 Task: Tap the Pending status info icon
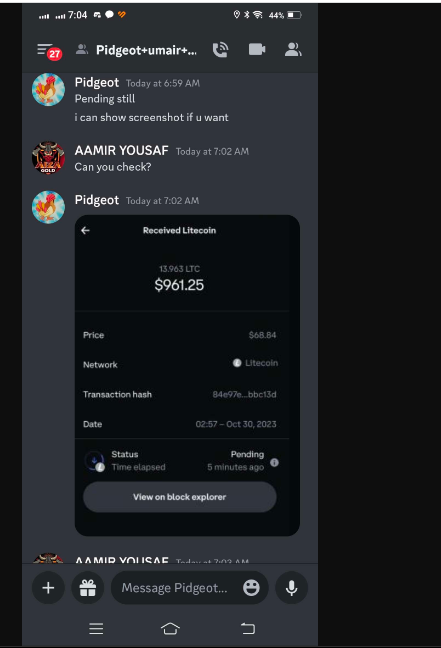[274, 462]
